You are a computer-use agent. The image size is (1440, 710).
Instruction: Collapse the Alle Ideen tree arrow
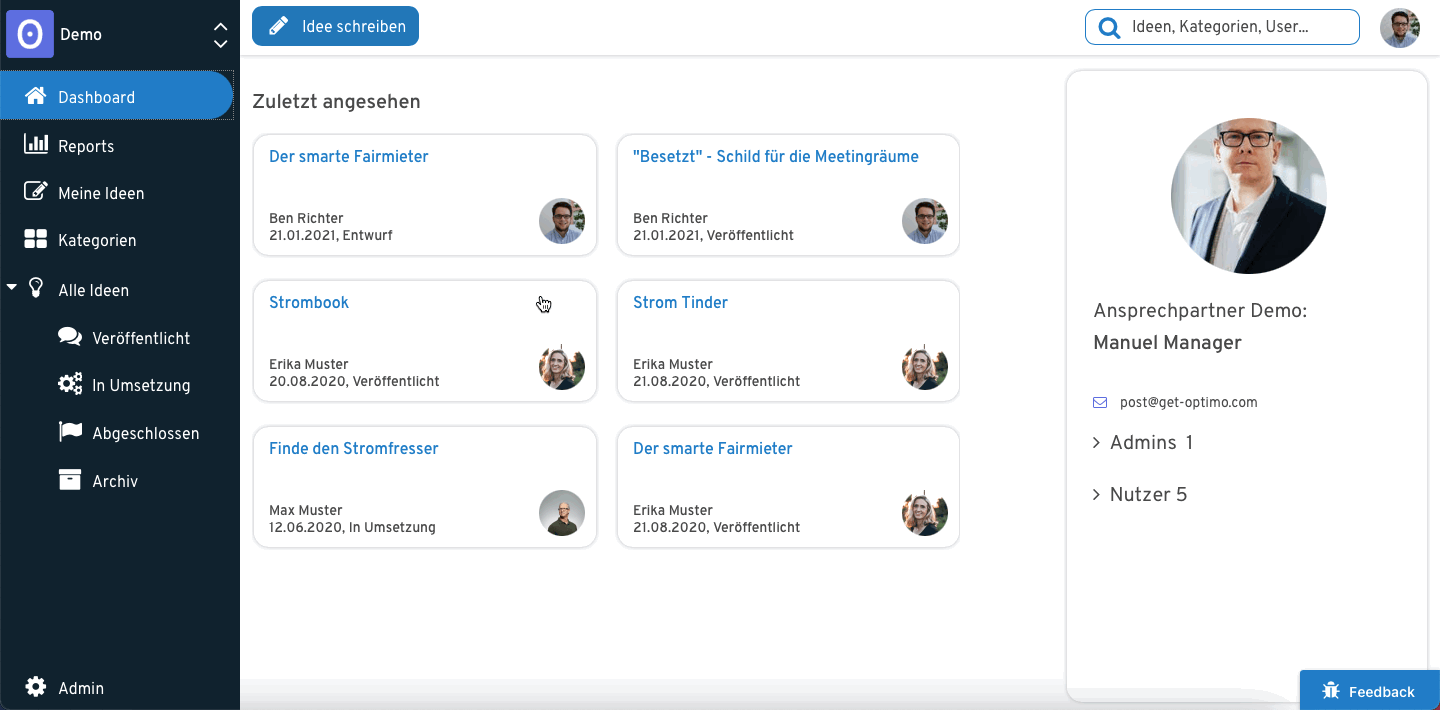point(12,288)
